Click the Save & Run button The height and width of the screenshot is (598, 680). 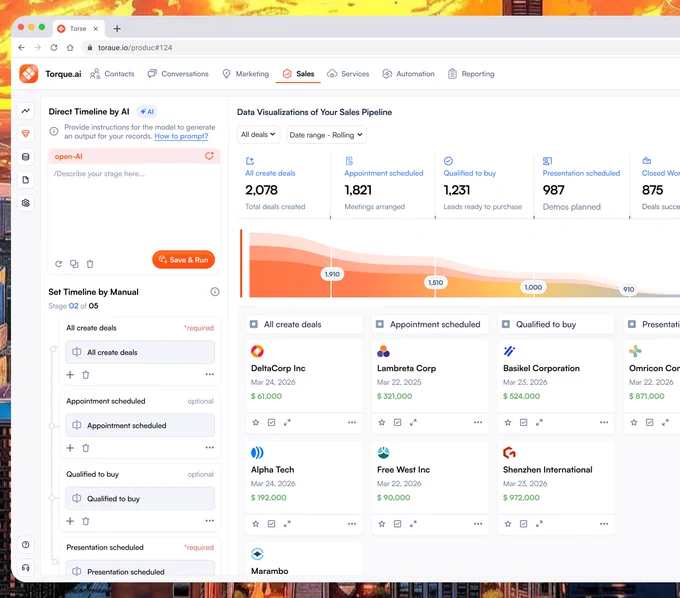pos(183,259)
